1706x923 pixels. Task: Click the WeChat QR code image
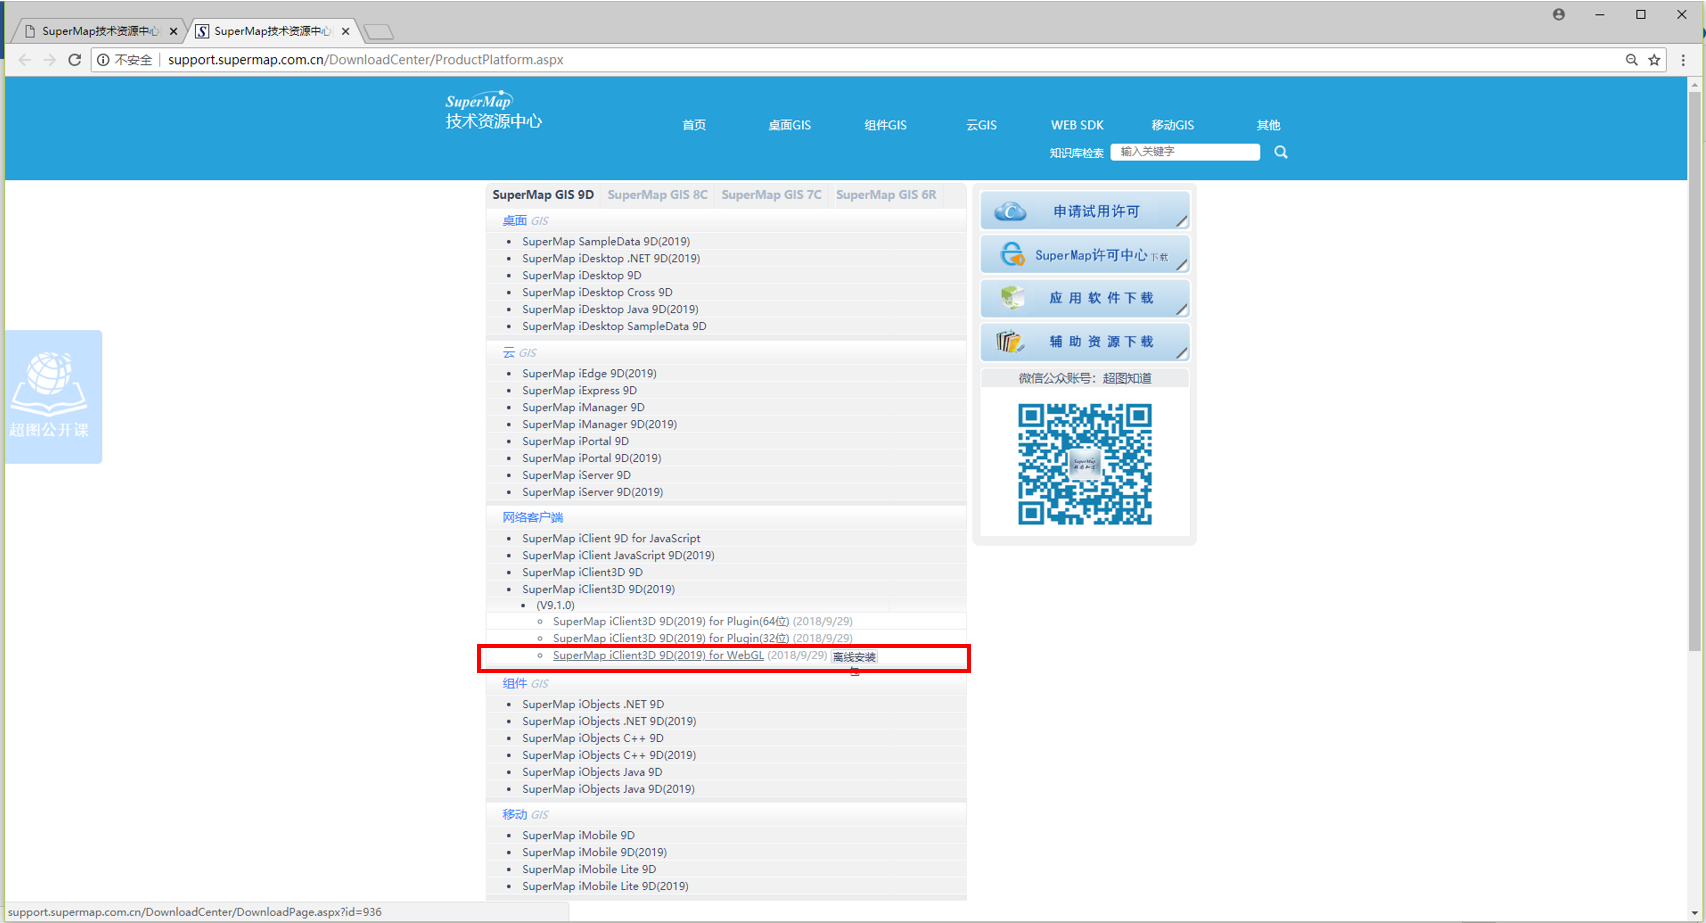pos(1085,464)
